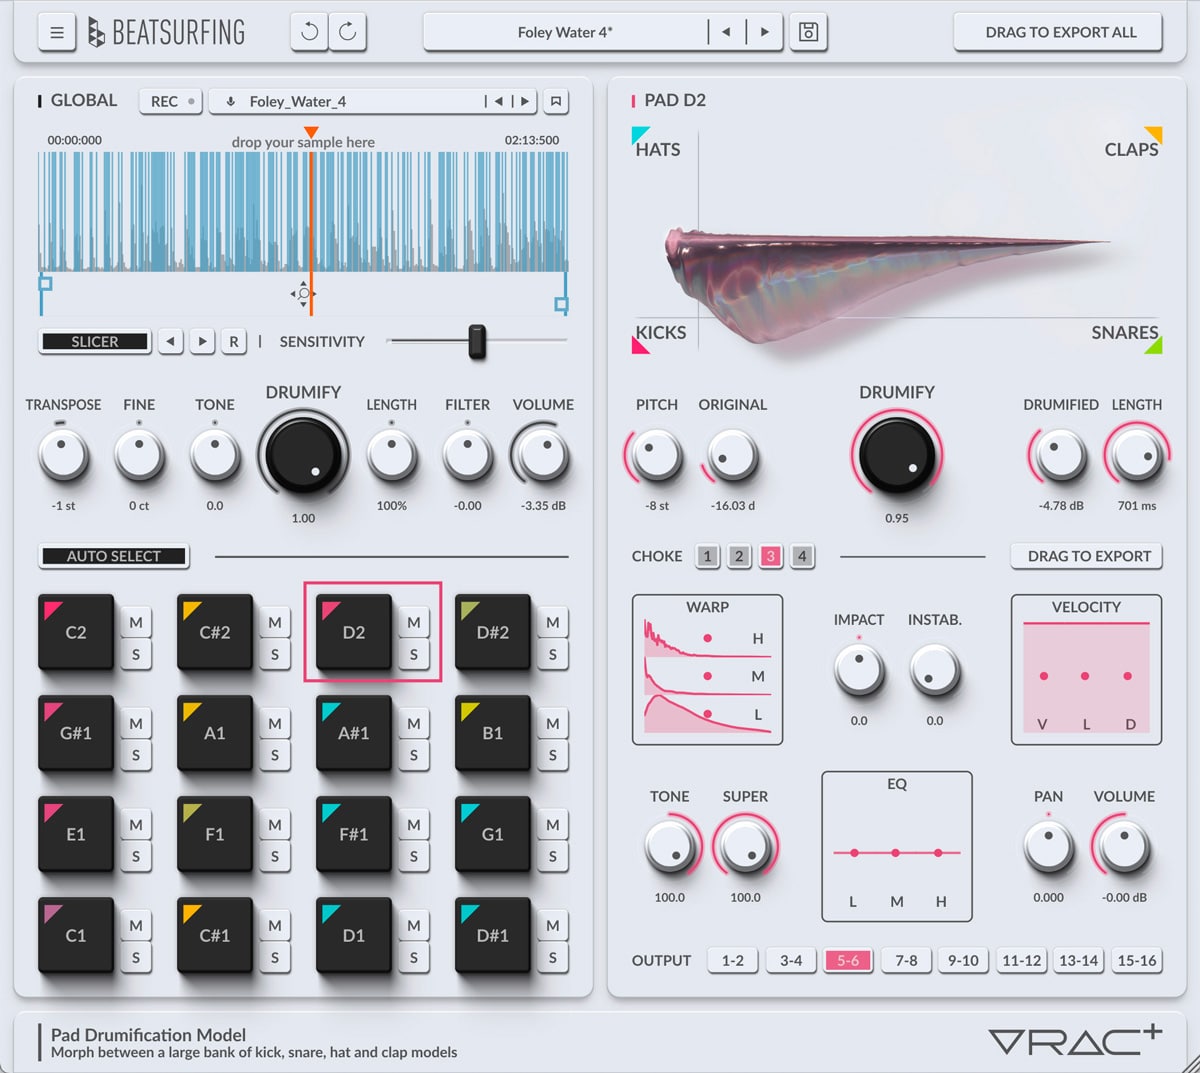Click the orange playhead marker
The height and width of the screenshot is (1073, 1200).
point(311,132)
